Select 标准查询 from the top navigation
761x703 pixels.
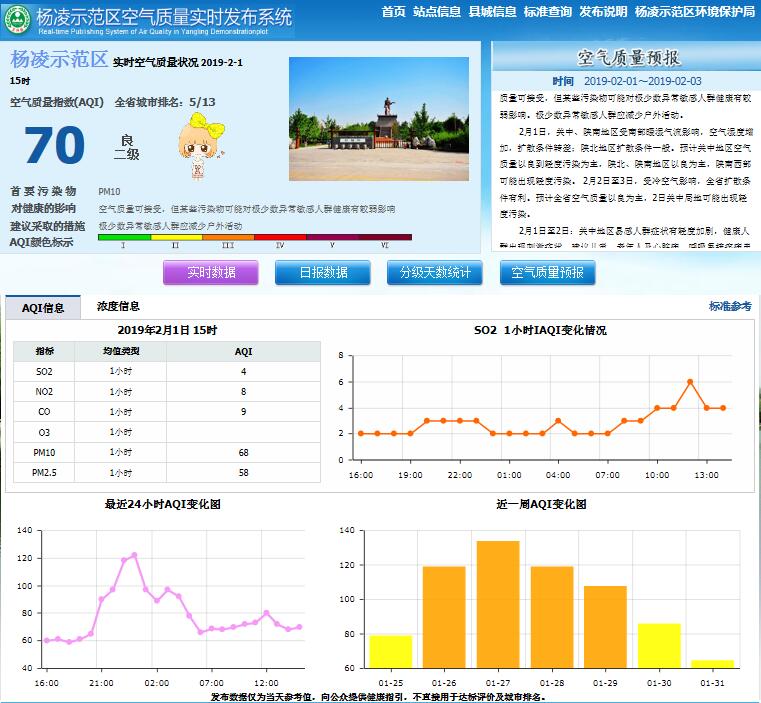548,12
